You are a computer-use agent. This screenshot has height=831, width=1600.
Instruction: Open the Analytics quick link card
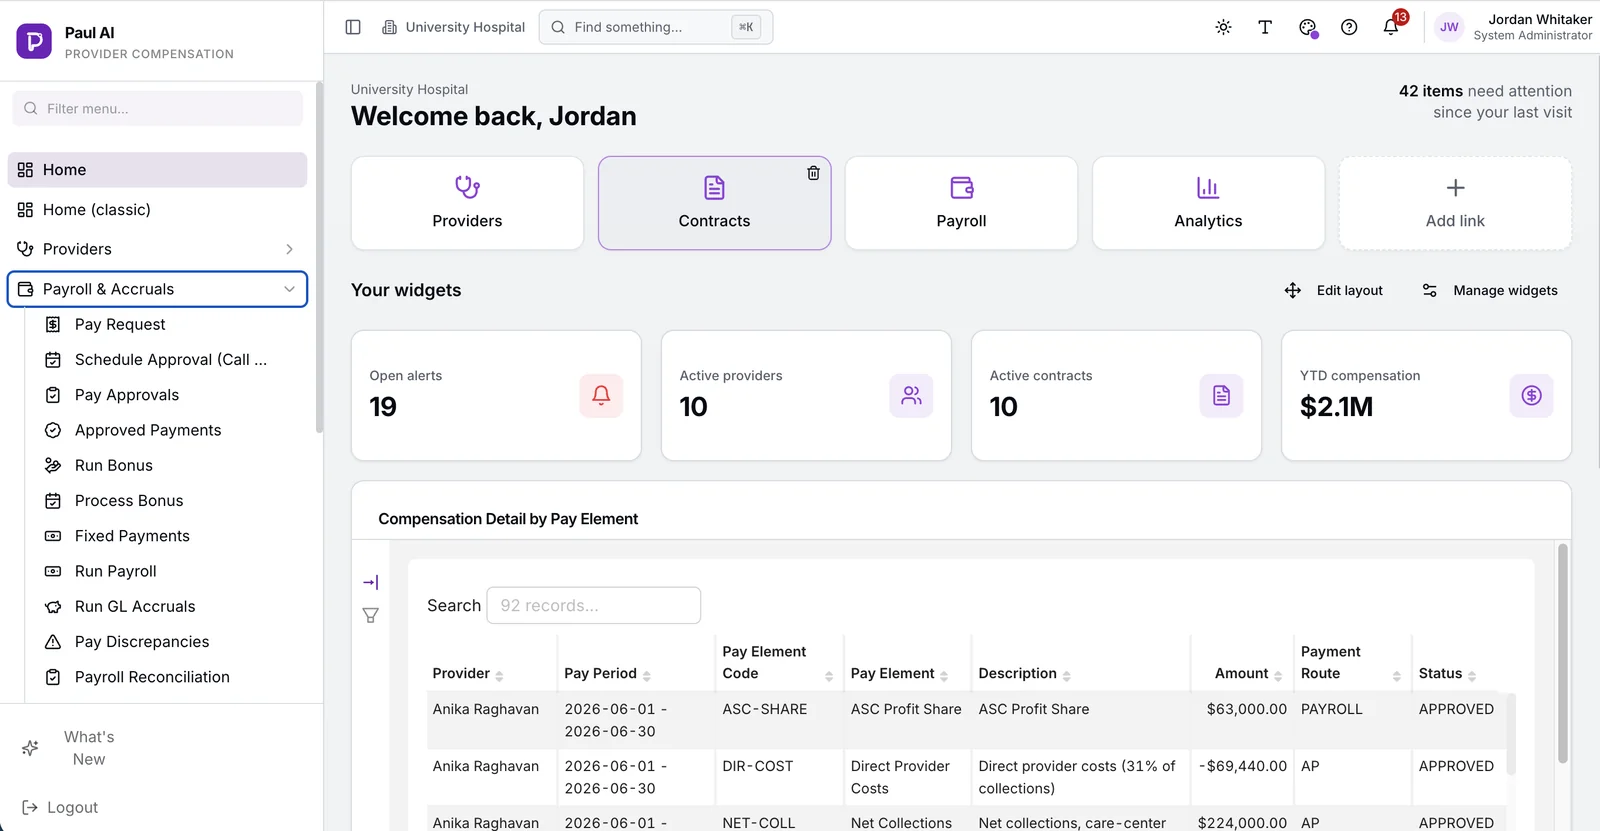[1208, 203]
